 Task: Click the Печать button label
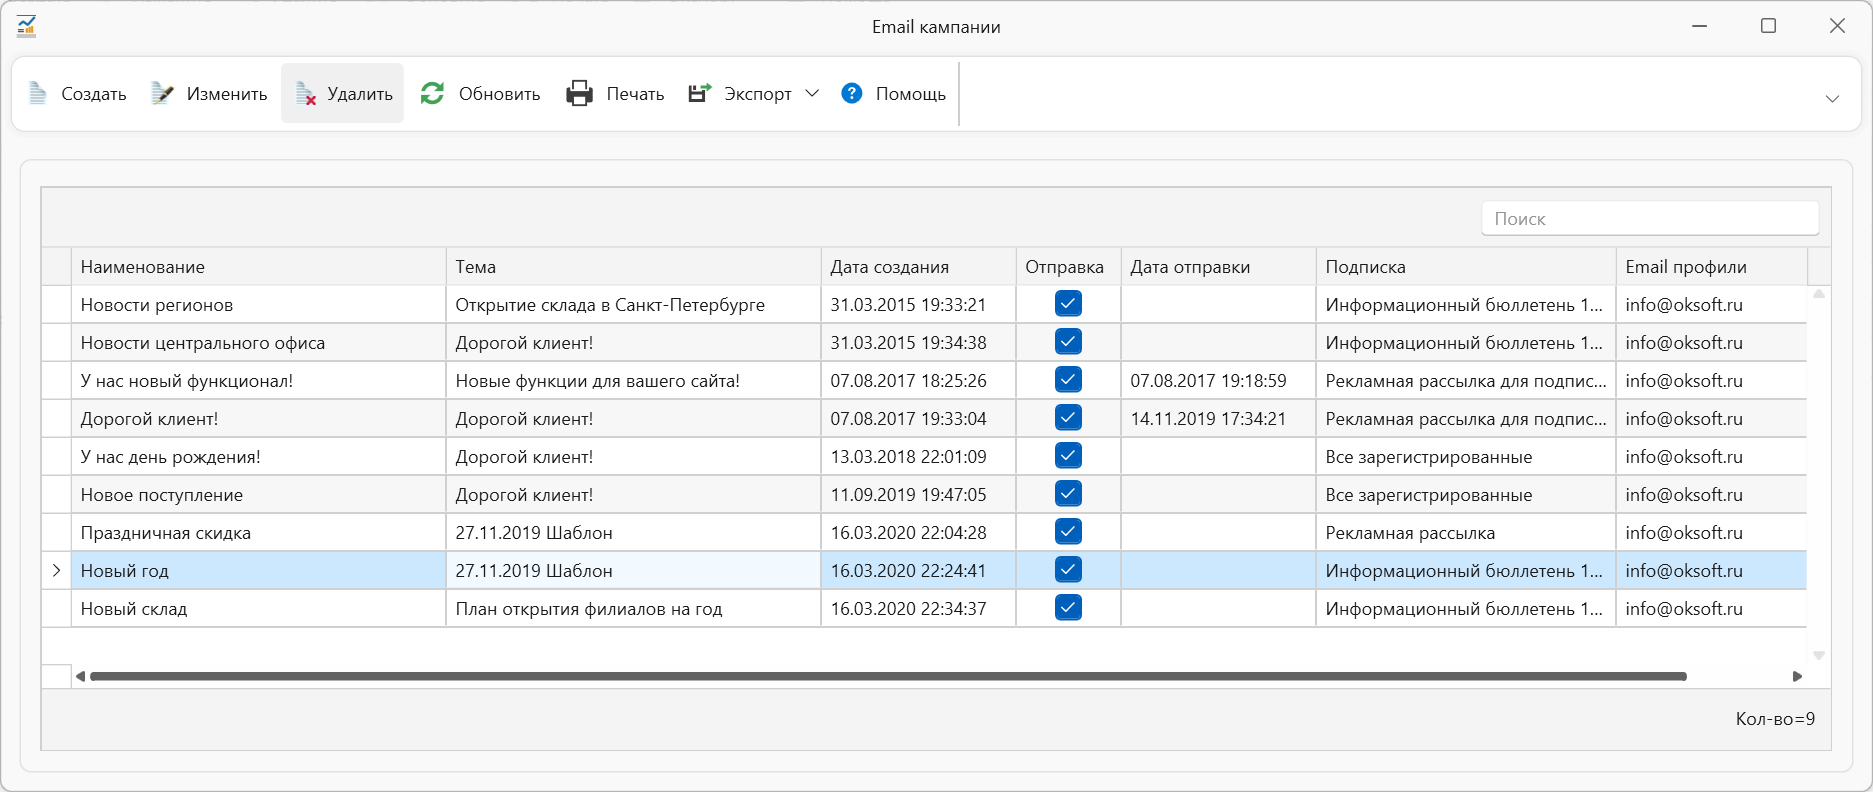(635, 94)
